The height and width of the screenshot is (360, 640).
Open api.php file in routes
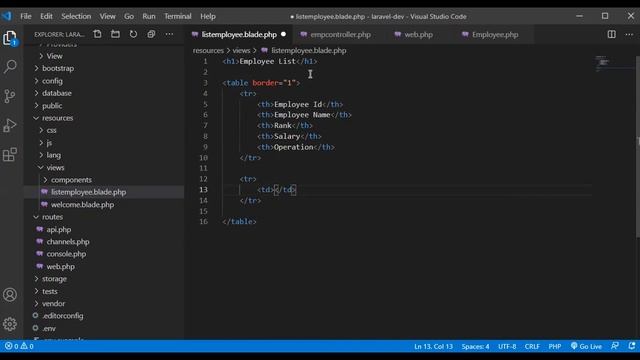pyautogui.click(x=58, y=229)
